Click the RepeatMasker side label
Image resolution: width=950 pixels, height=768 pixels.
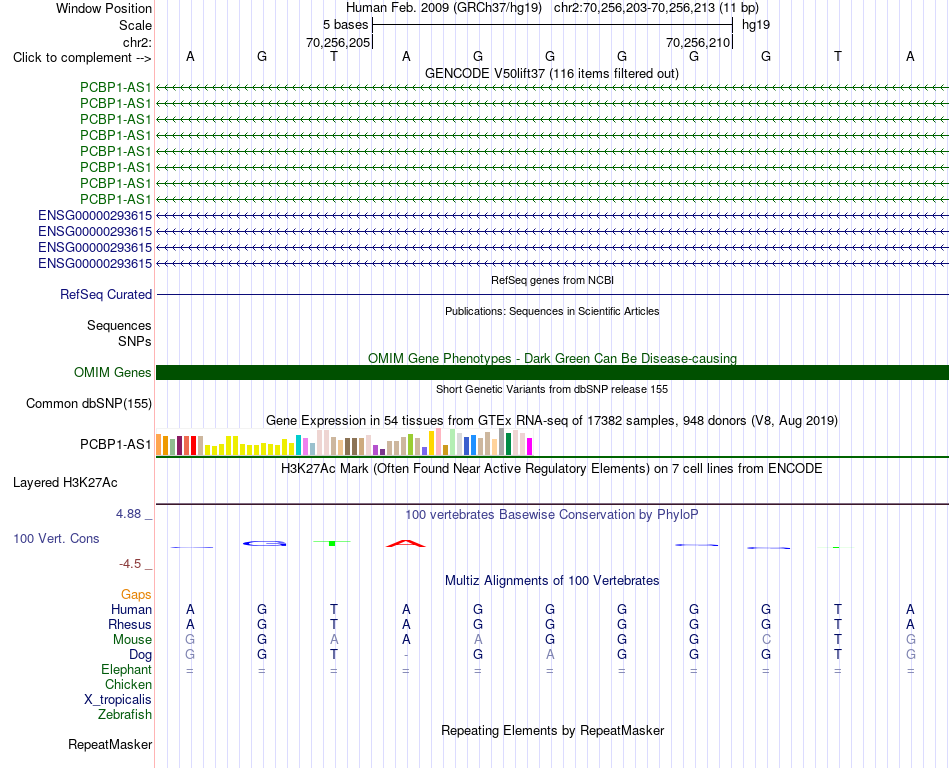(110, 744)
